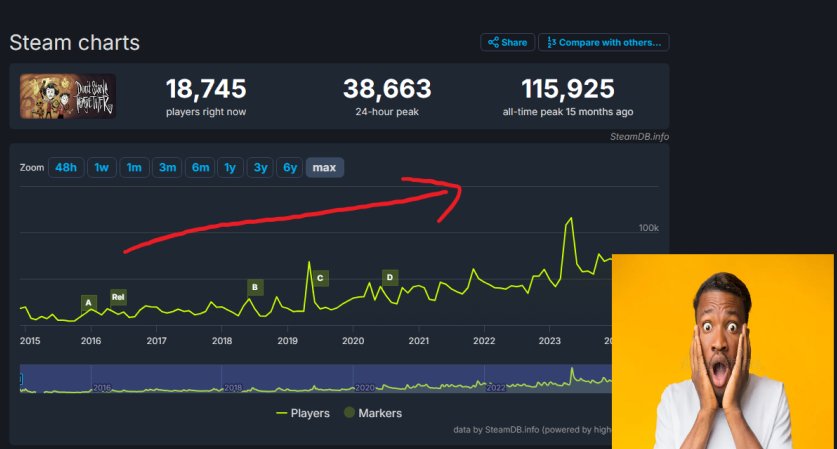Image resolution: width=837 pixels, height=449 pixels.
Task: Click marker A on the chart
Action: [89, 301]
